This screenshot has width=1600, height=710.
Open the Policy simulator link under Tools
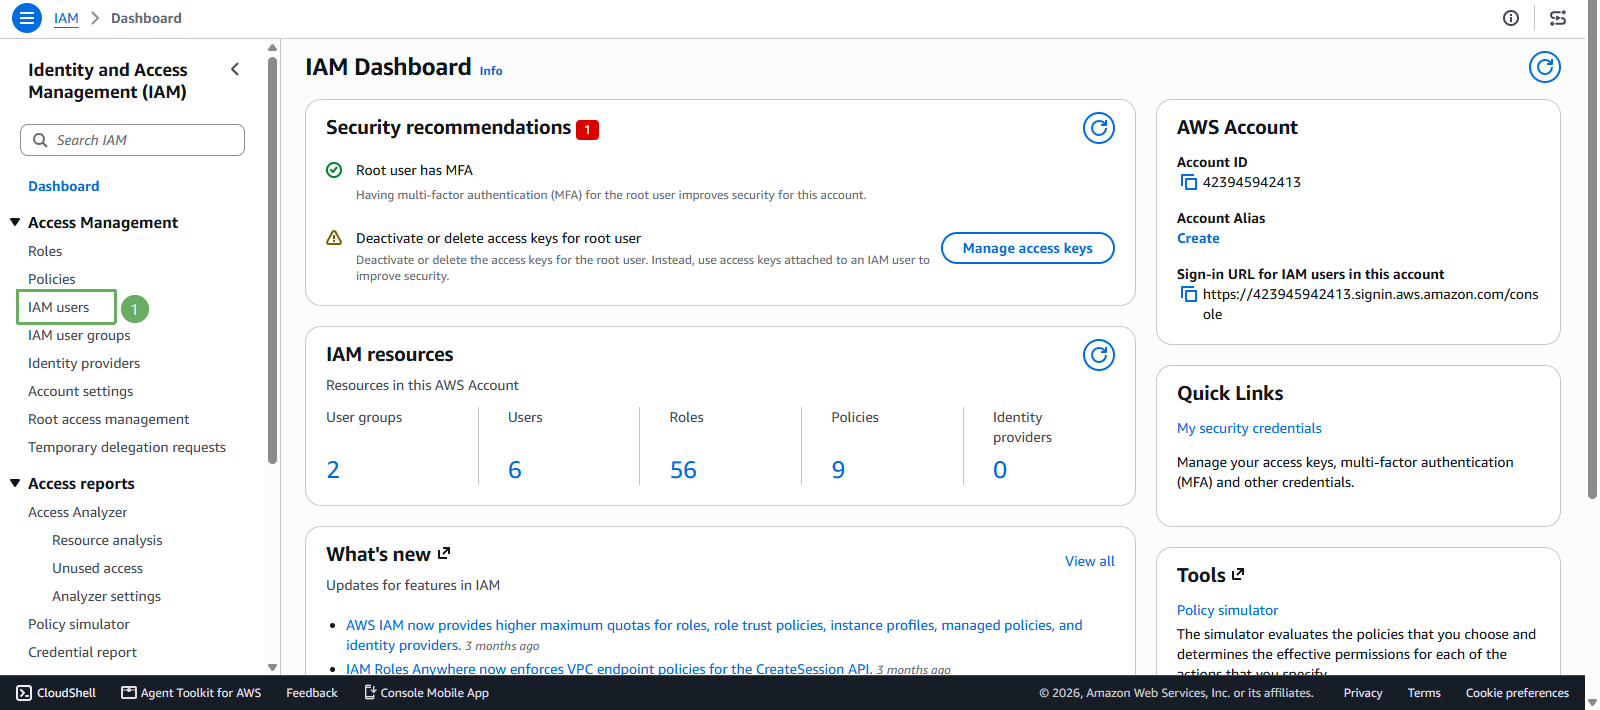coord(1227,610)
